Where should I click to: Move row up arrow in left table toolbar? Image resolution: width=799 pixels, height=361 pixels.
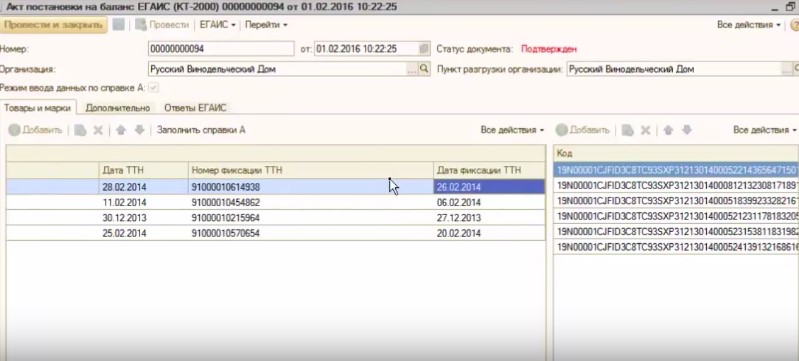(x=121, y=131)
